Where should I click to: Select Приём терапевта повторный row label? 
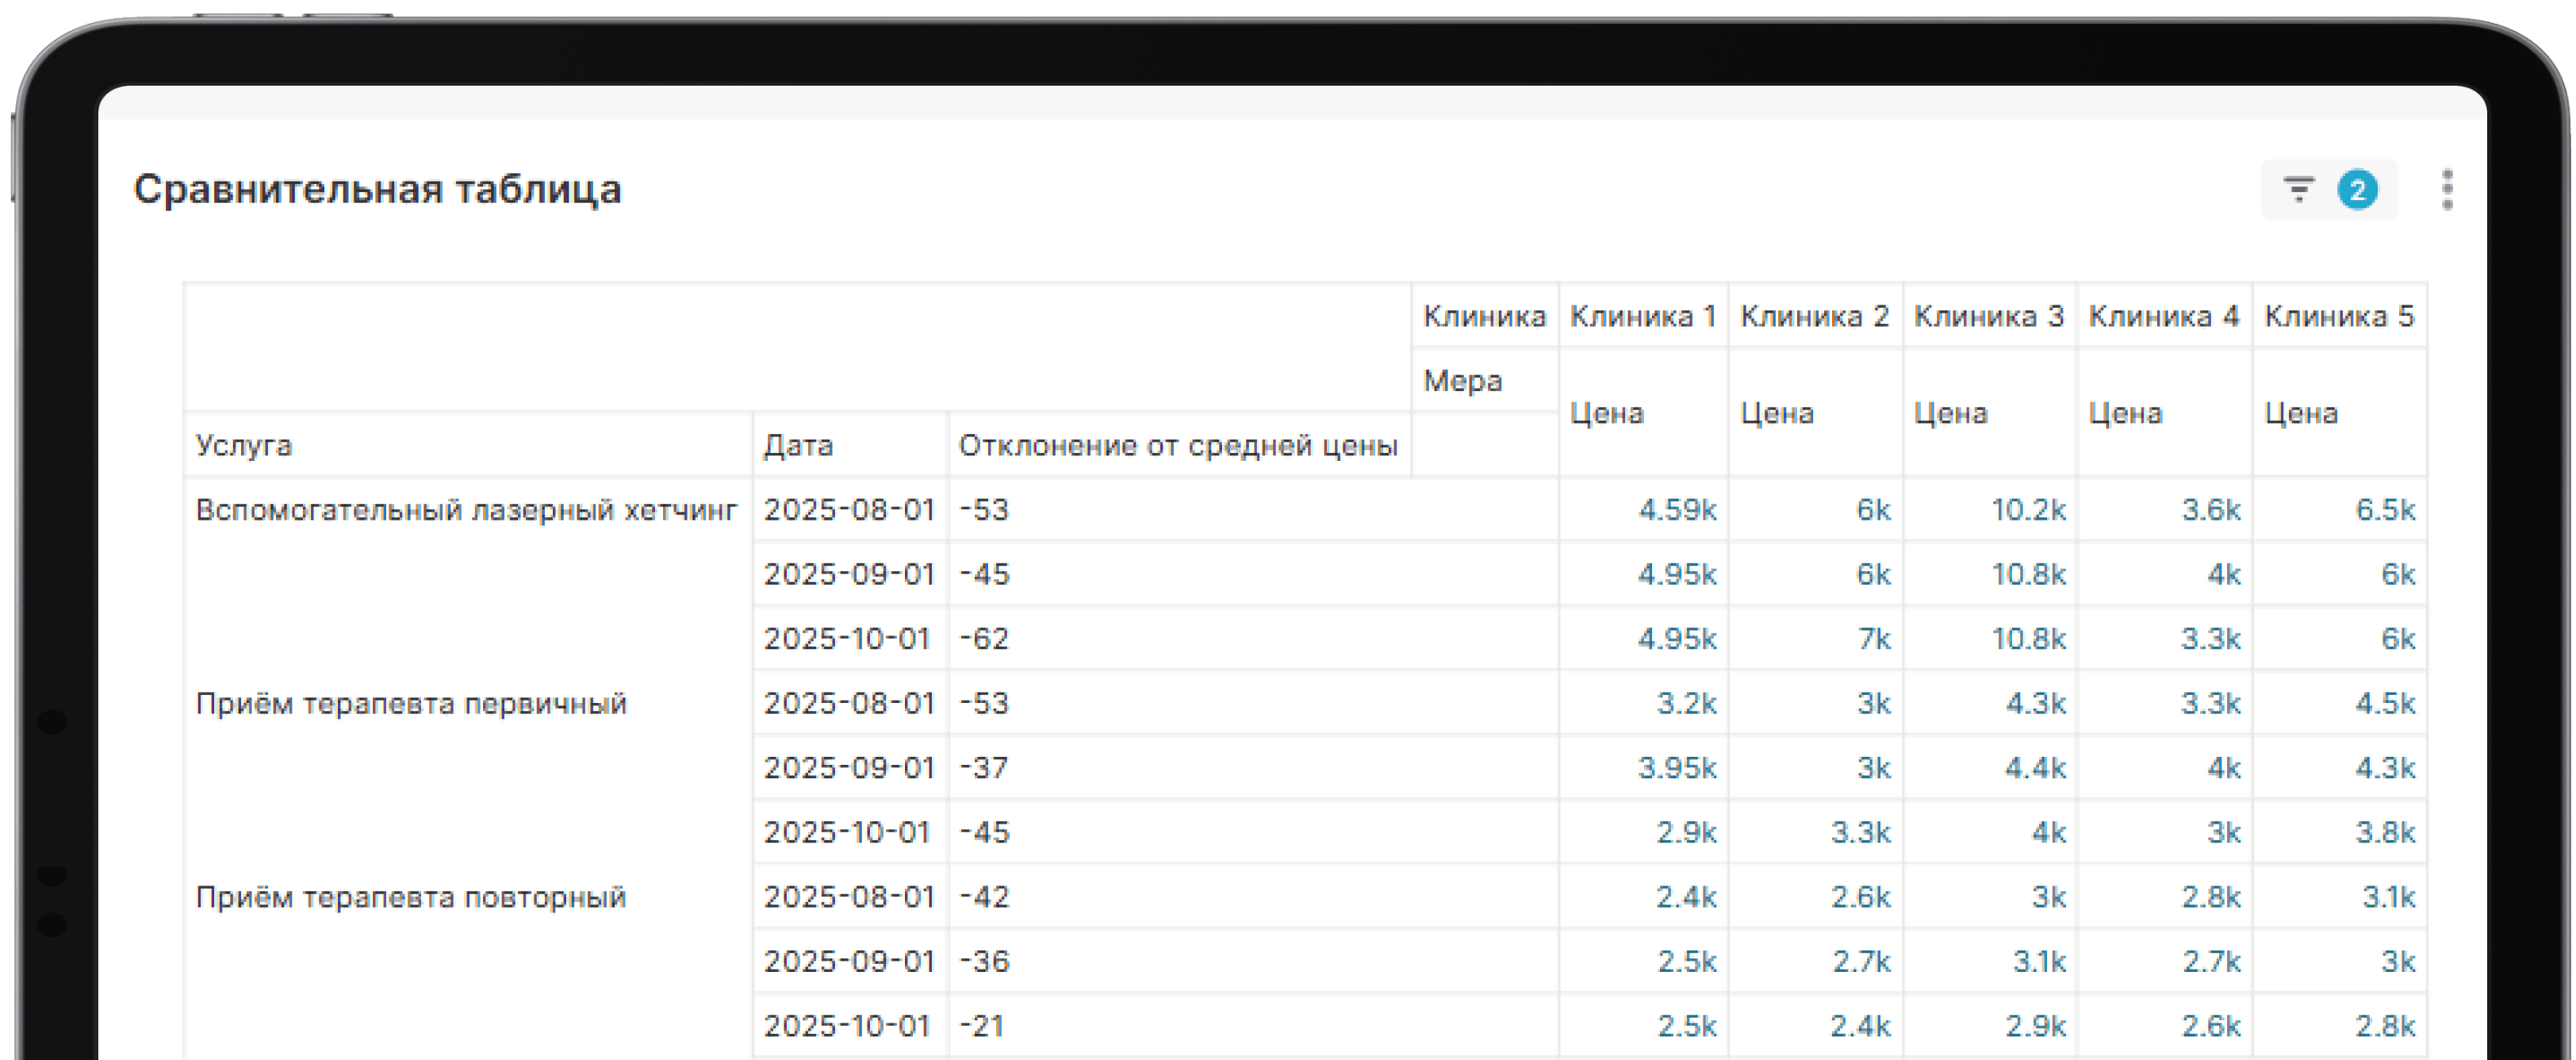410,897
